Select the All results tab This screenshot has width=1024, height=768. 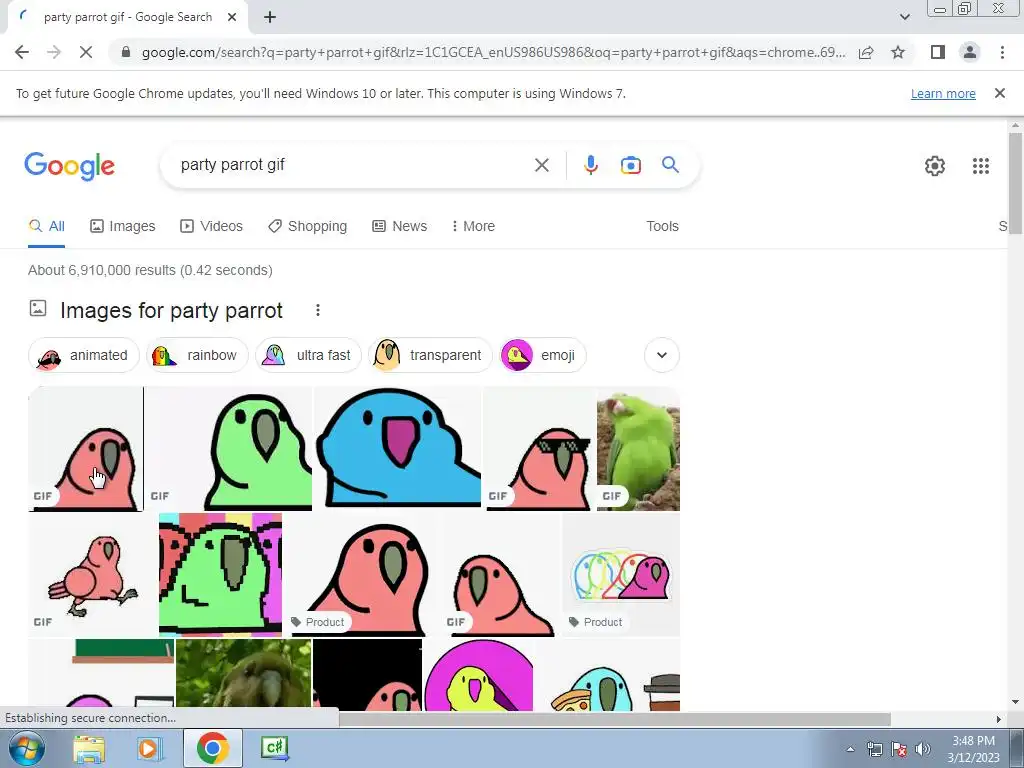[x=46, y=227]
